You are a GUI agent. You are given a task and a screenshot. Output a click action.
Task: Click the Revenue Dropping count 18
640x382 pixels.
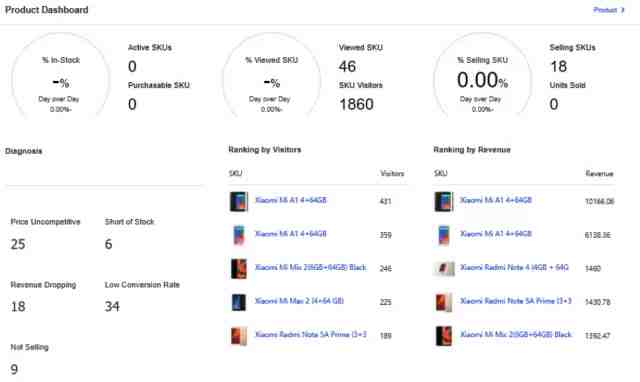tap(18, 306)
